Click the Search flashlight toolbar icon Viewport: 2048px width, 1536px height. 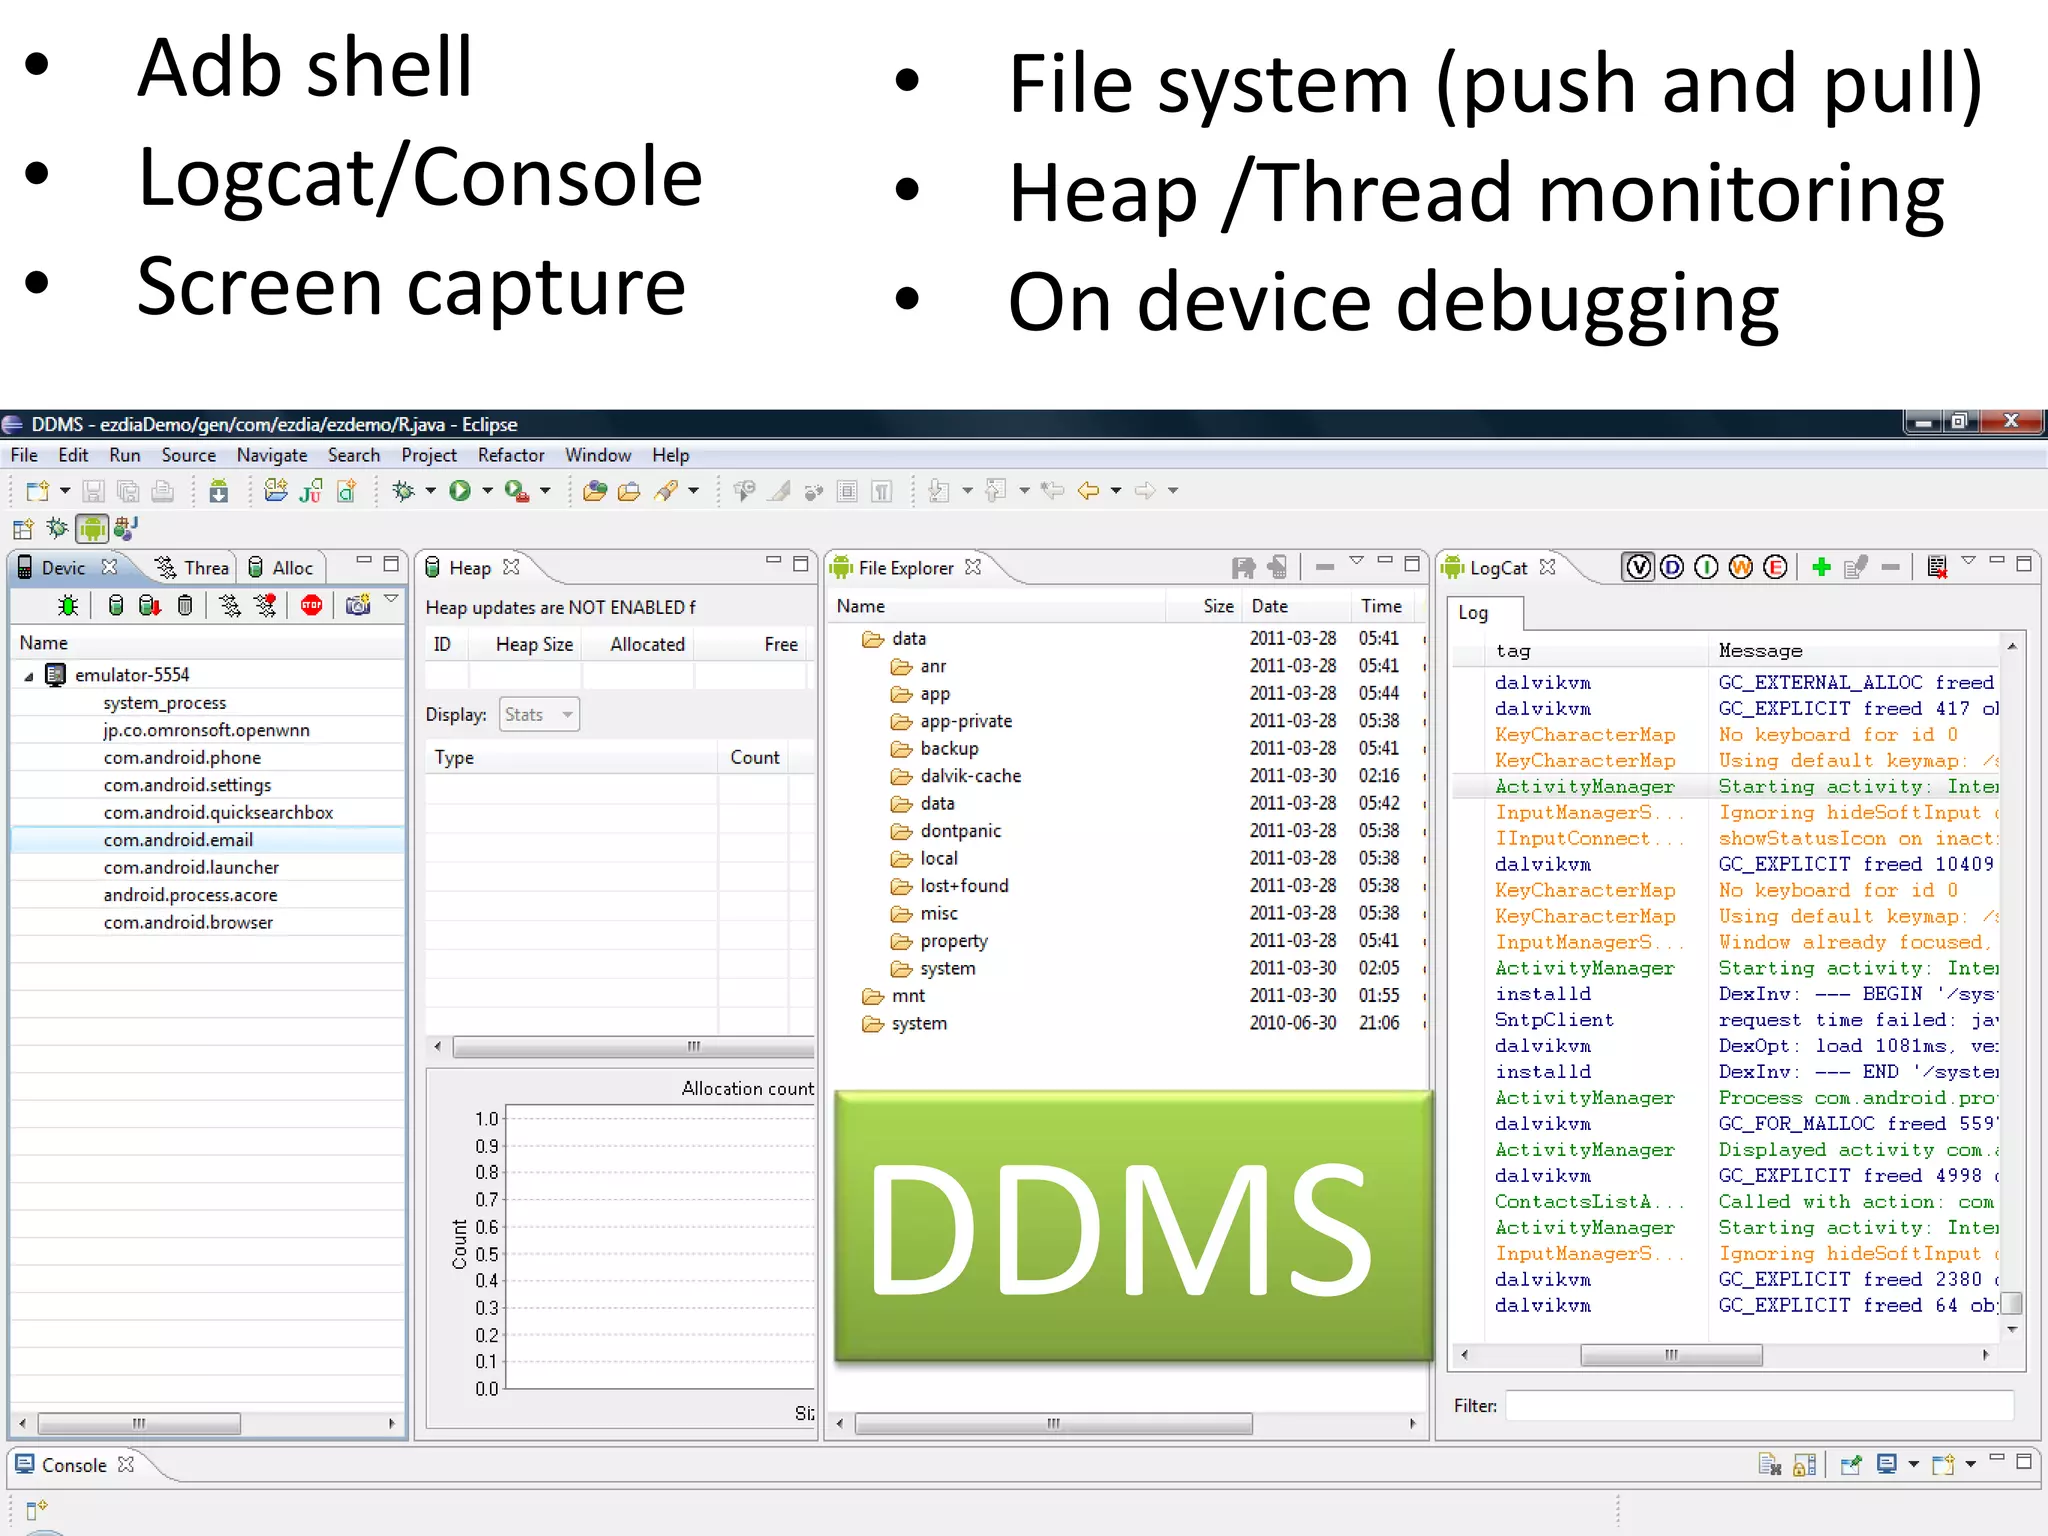click(x=665, y=491)
